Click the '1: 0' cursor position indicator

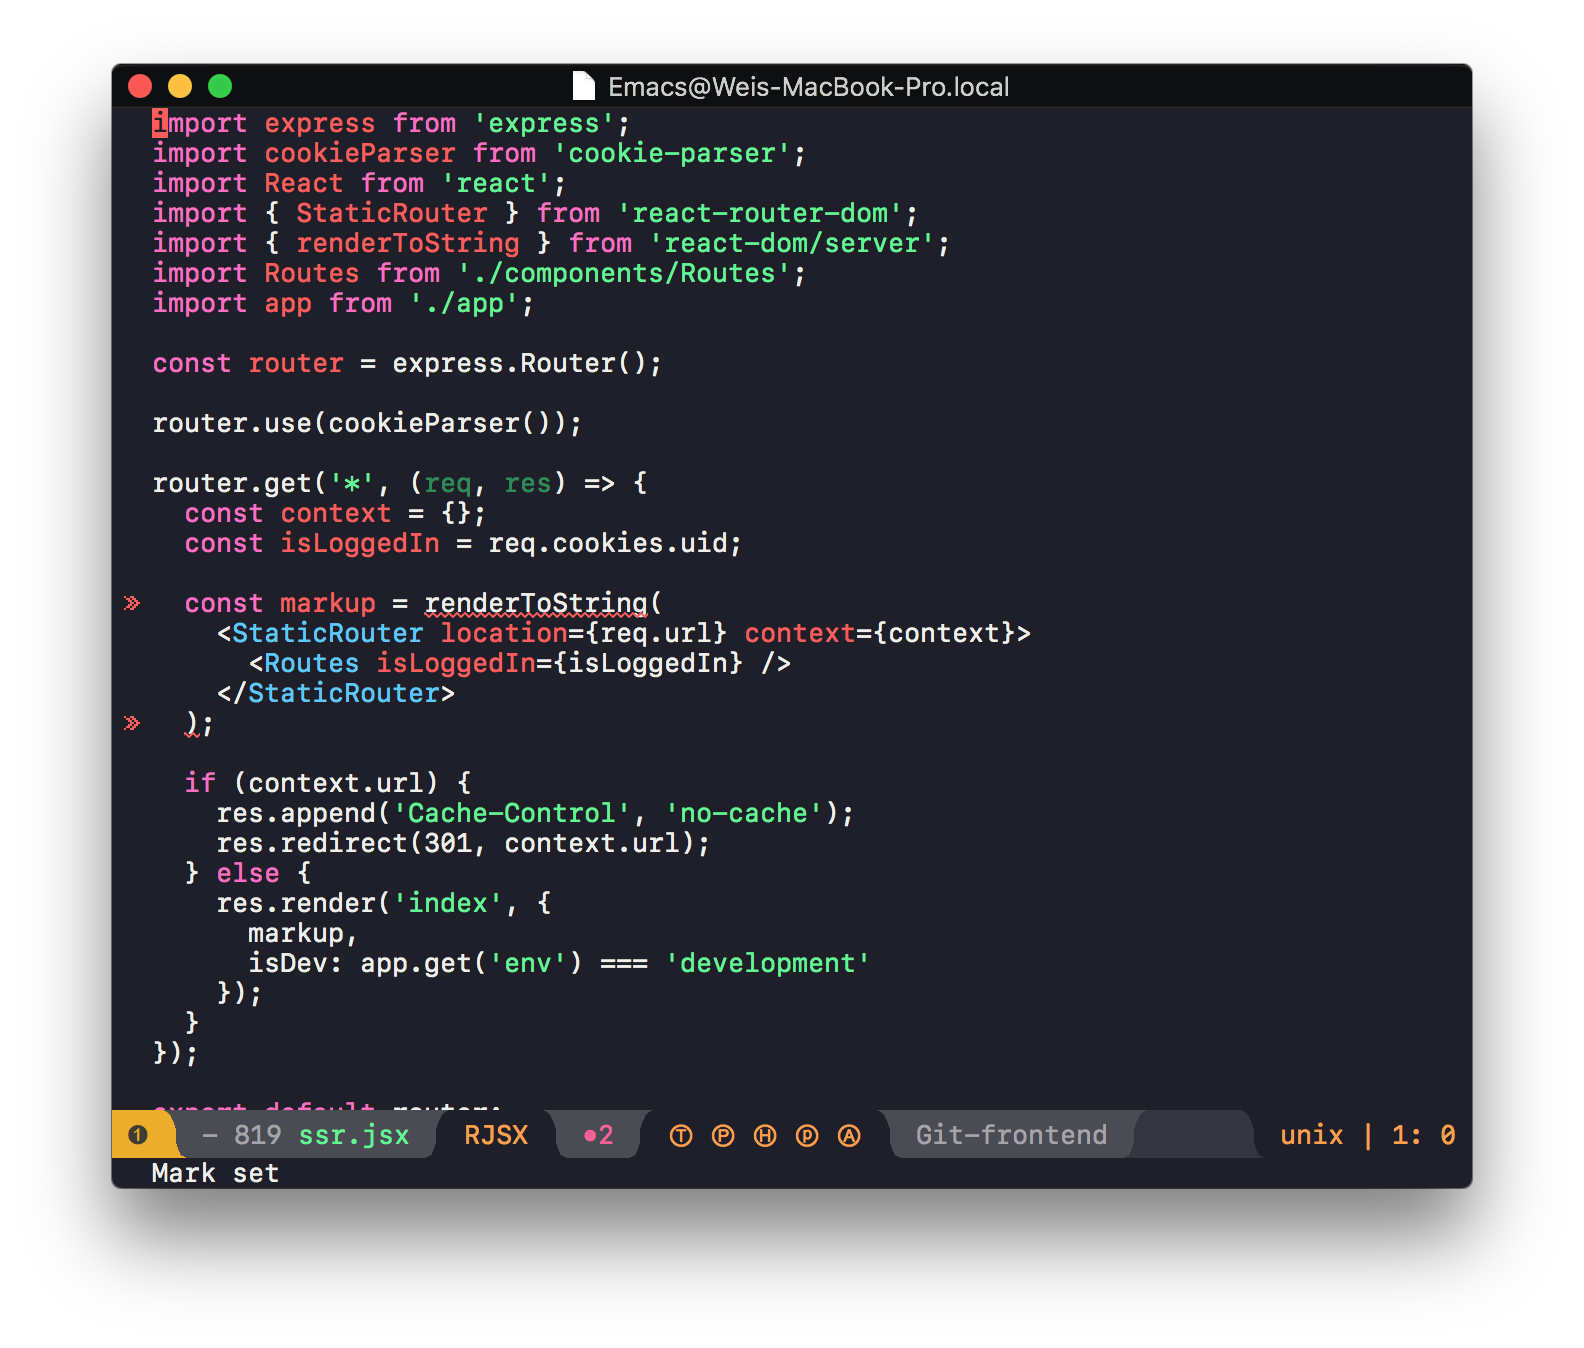(1424, 1135)
